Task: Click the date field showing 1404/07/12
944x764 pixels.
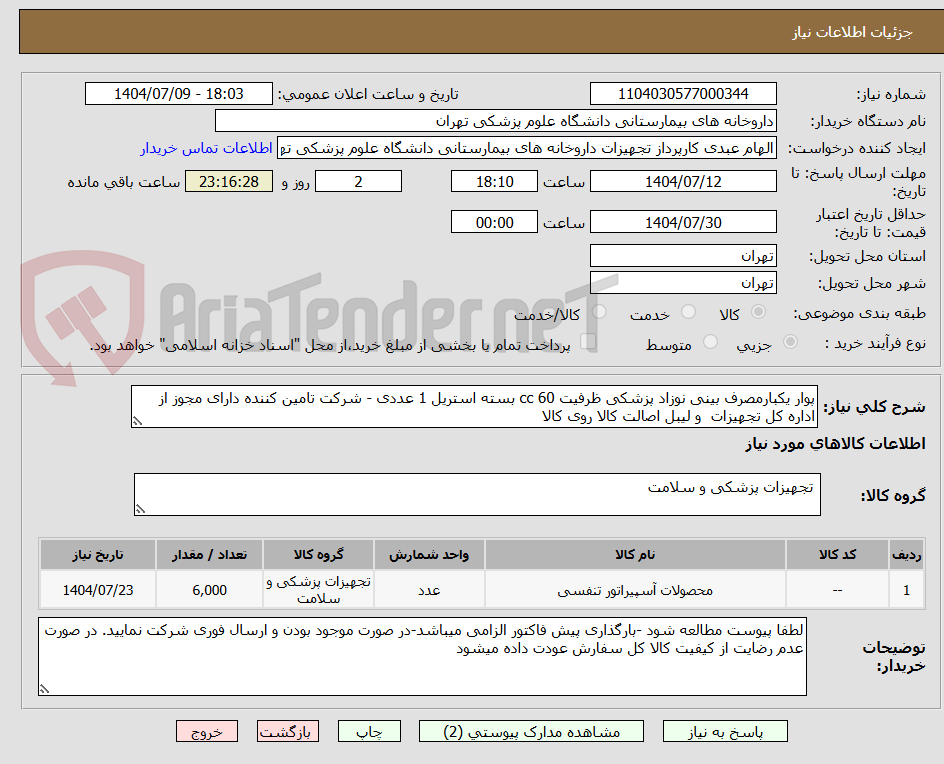Action: (x=683, y=181)
